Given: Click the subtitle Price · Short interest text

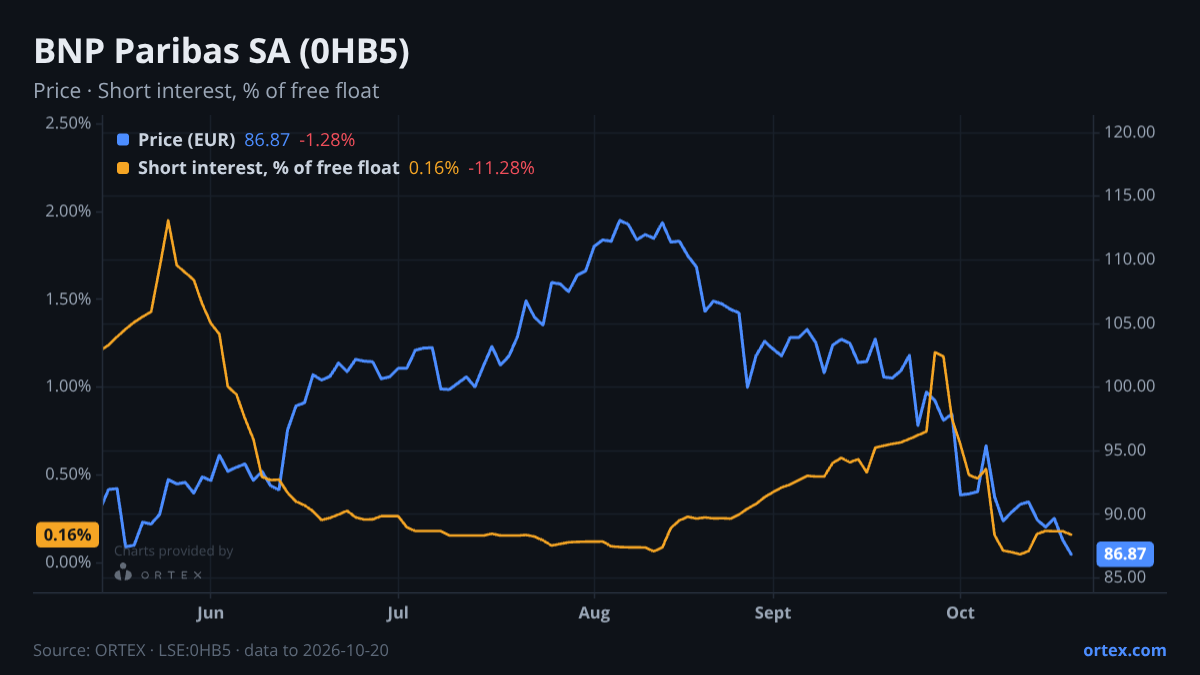Looking at the screenshot, I should tap(206, 91).
